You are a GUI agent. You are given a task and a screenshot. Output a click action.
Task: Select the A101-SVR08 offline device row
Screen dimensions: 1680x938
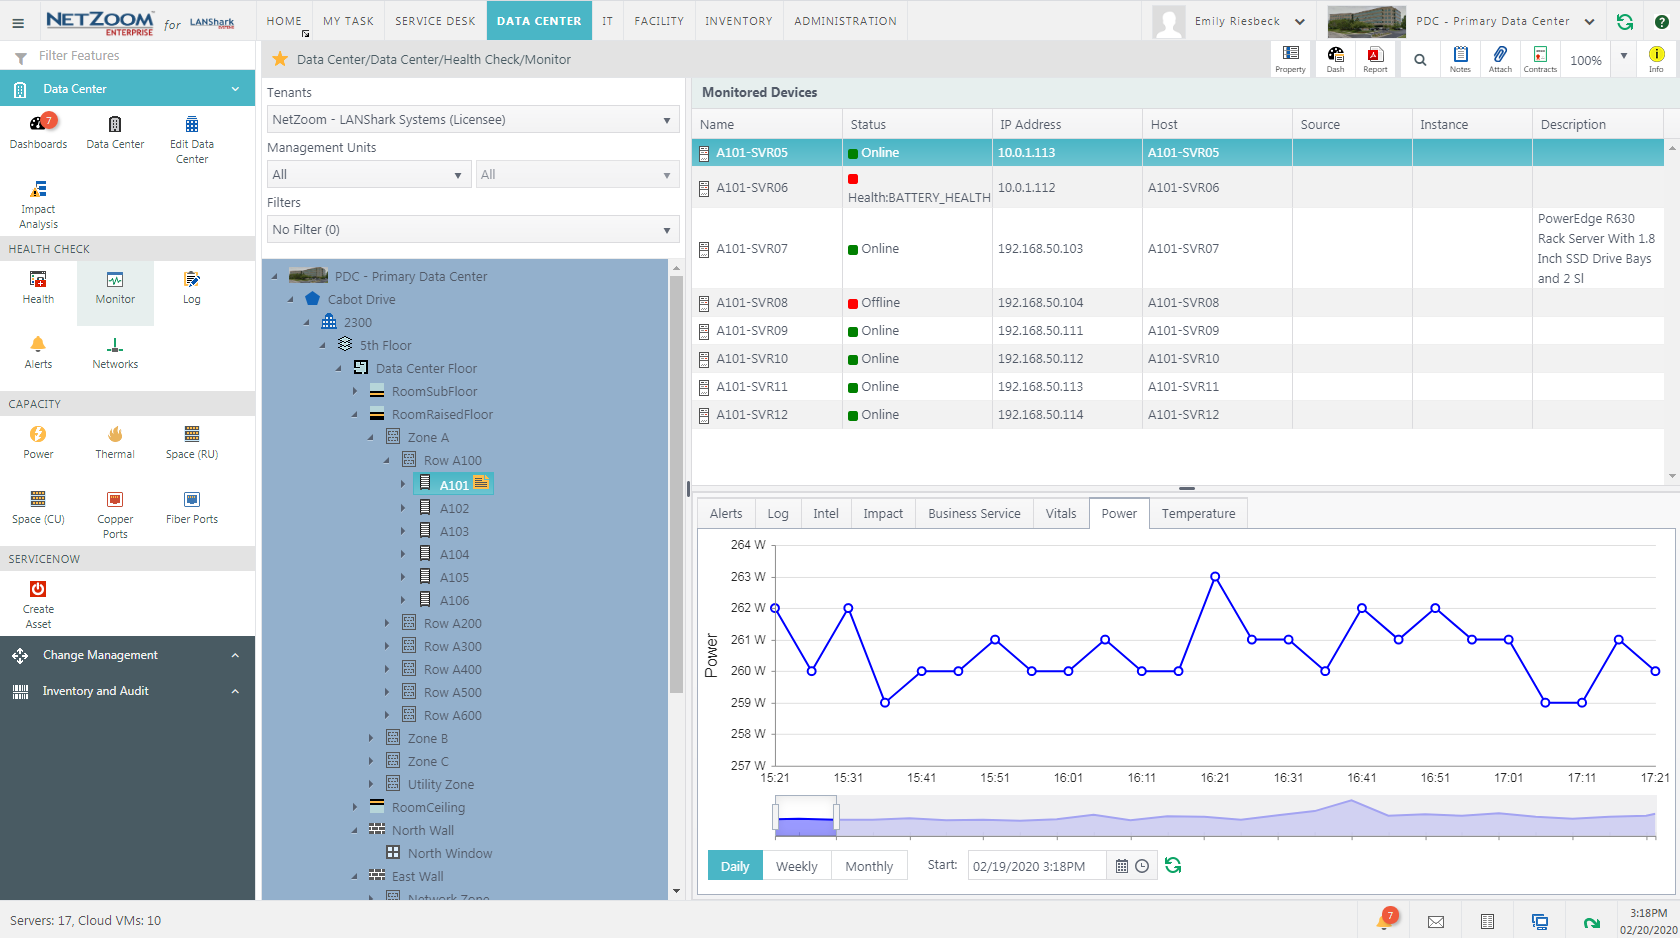(x=1178, y=303)
